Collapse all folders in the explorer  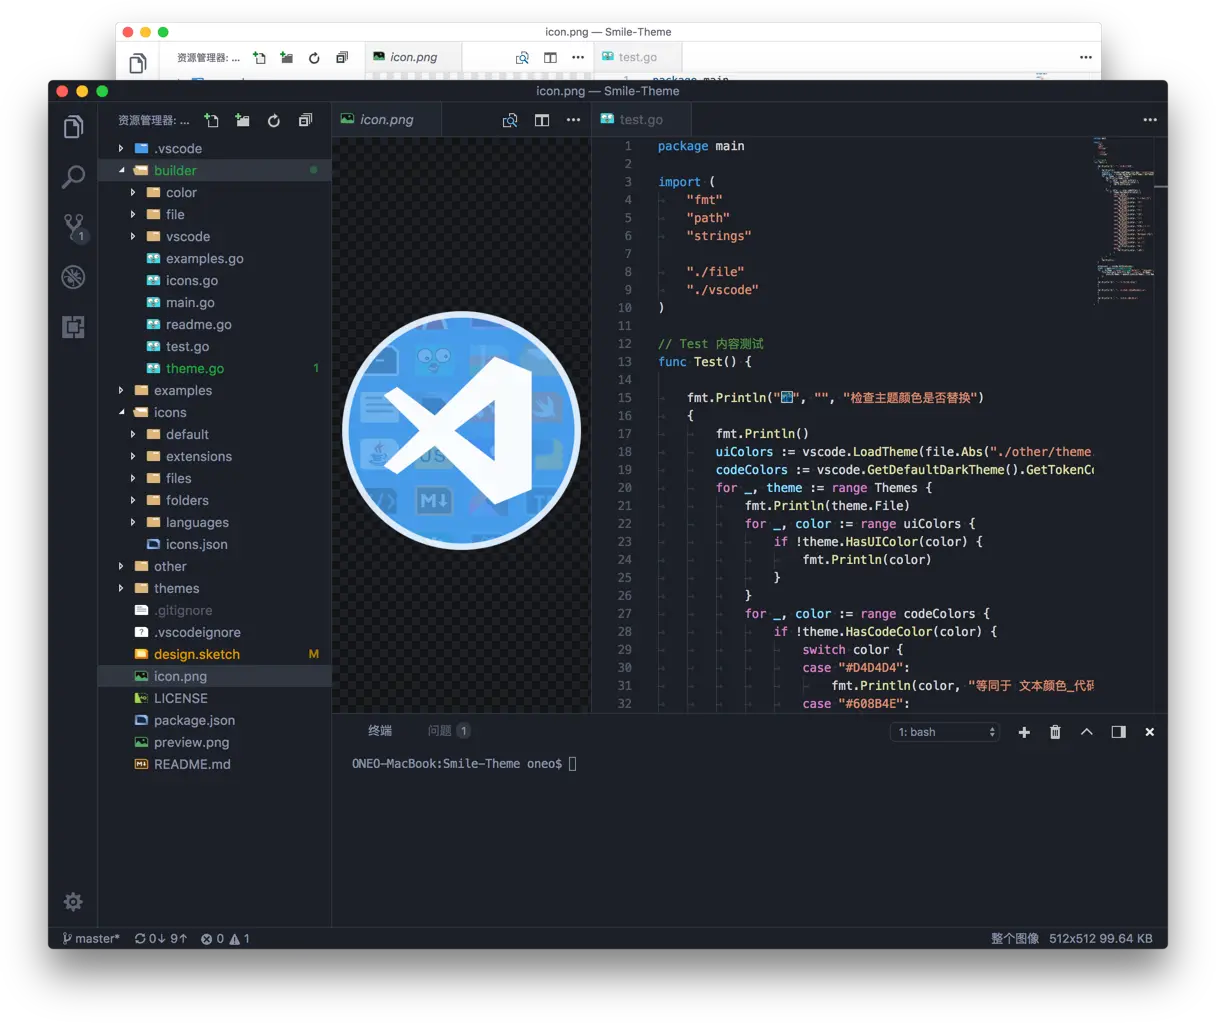305,120
